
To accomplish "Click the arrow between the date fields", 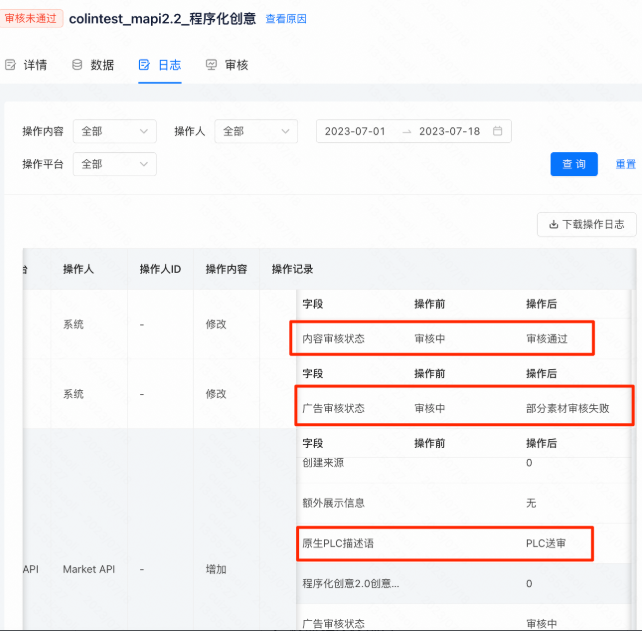I will tap(407, 131).
